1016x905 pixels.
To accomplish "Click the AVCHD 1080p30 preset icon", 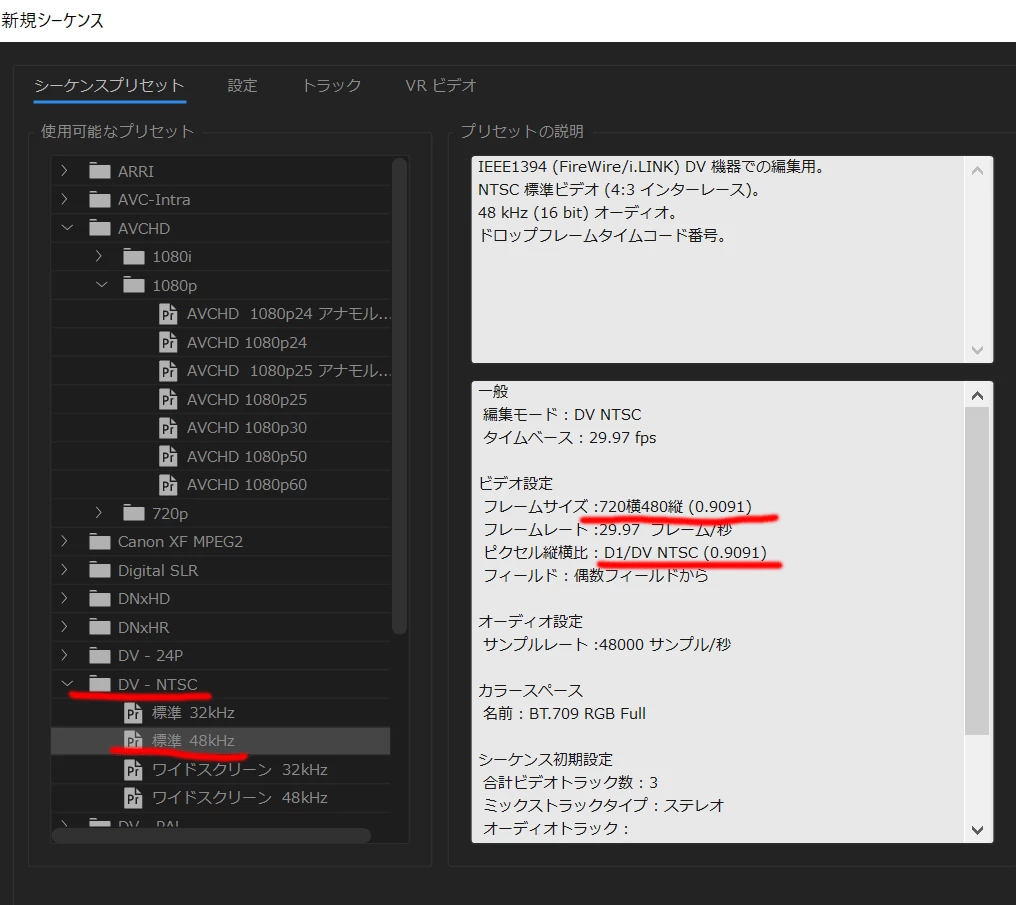I will tap(168, 428).
